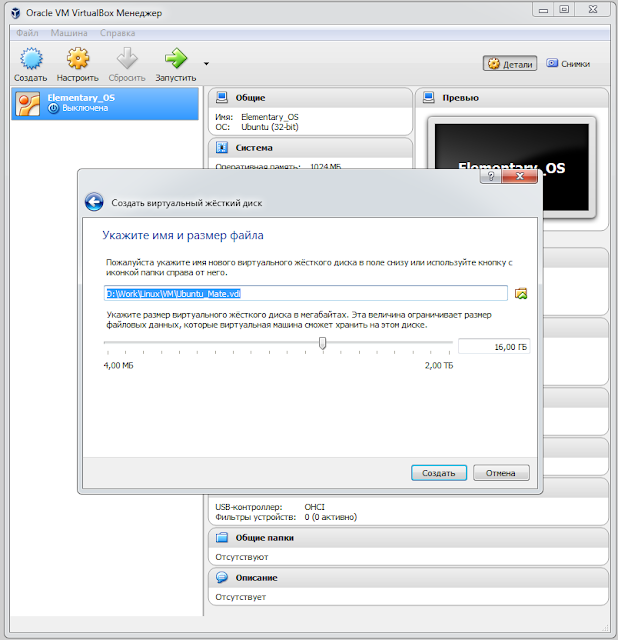The width and height of the screenshot is (618, 640).
Task: Click the '4,00 МБ' minimum size label
Action: (x=118, y=365)
